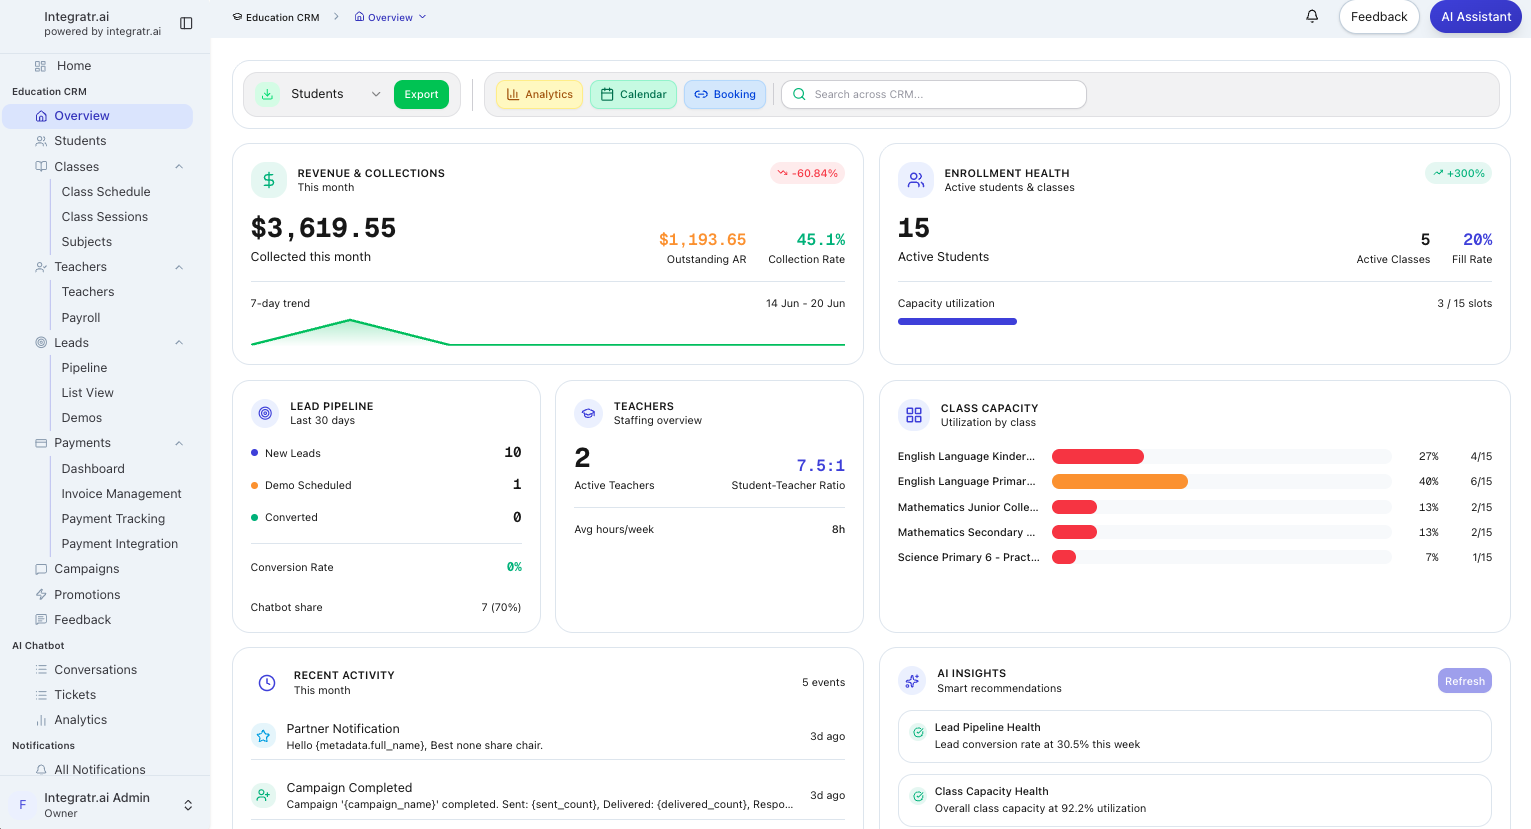Toggle the sidebar collapse icon
The height and width of the screenshot is (829, 1531).
[x=186, y=23]
